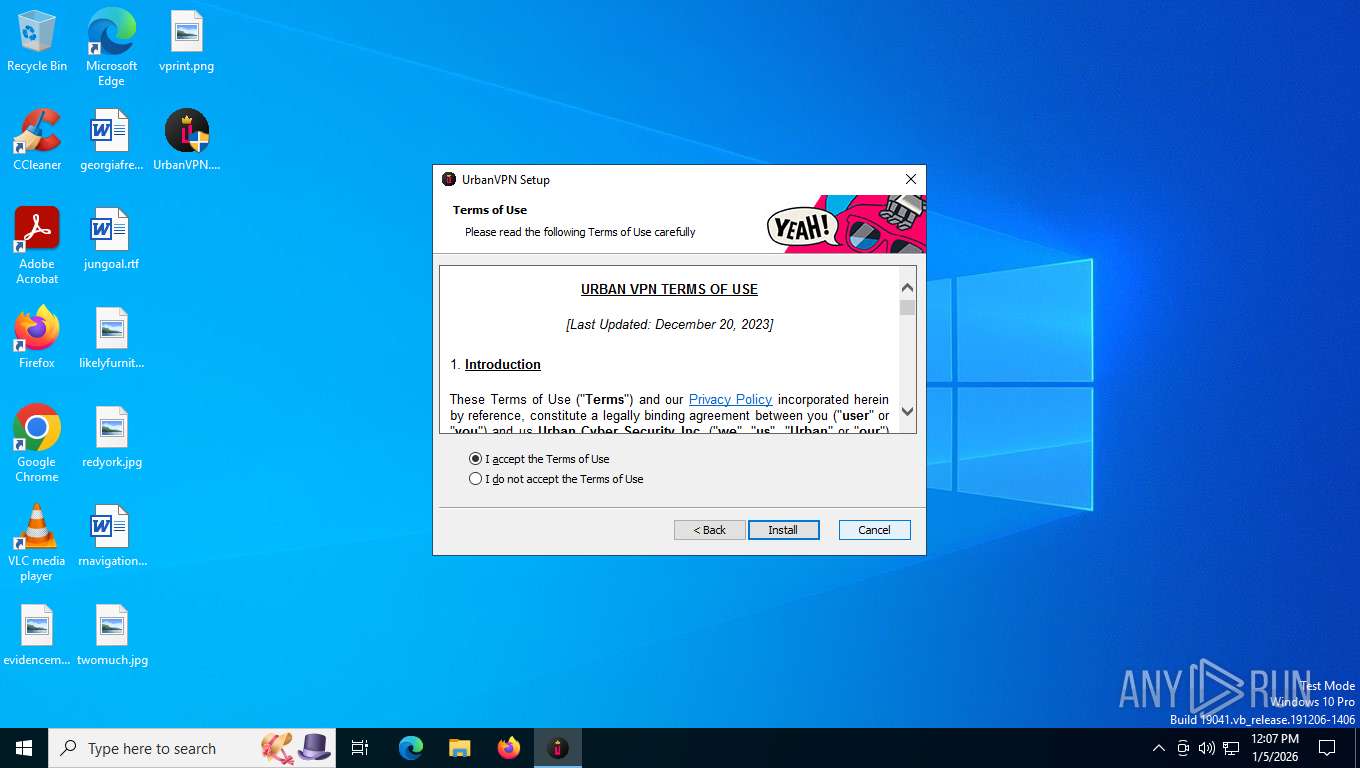Close the UrbanVPN Setup dialog
Screen dimensions: 1360x768
click(x=911, y=179)
